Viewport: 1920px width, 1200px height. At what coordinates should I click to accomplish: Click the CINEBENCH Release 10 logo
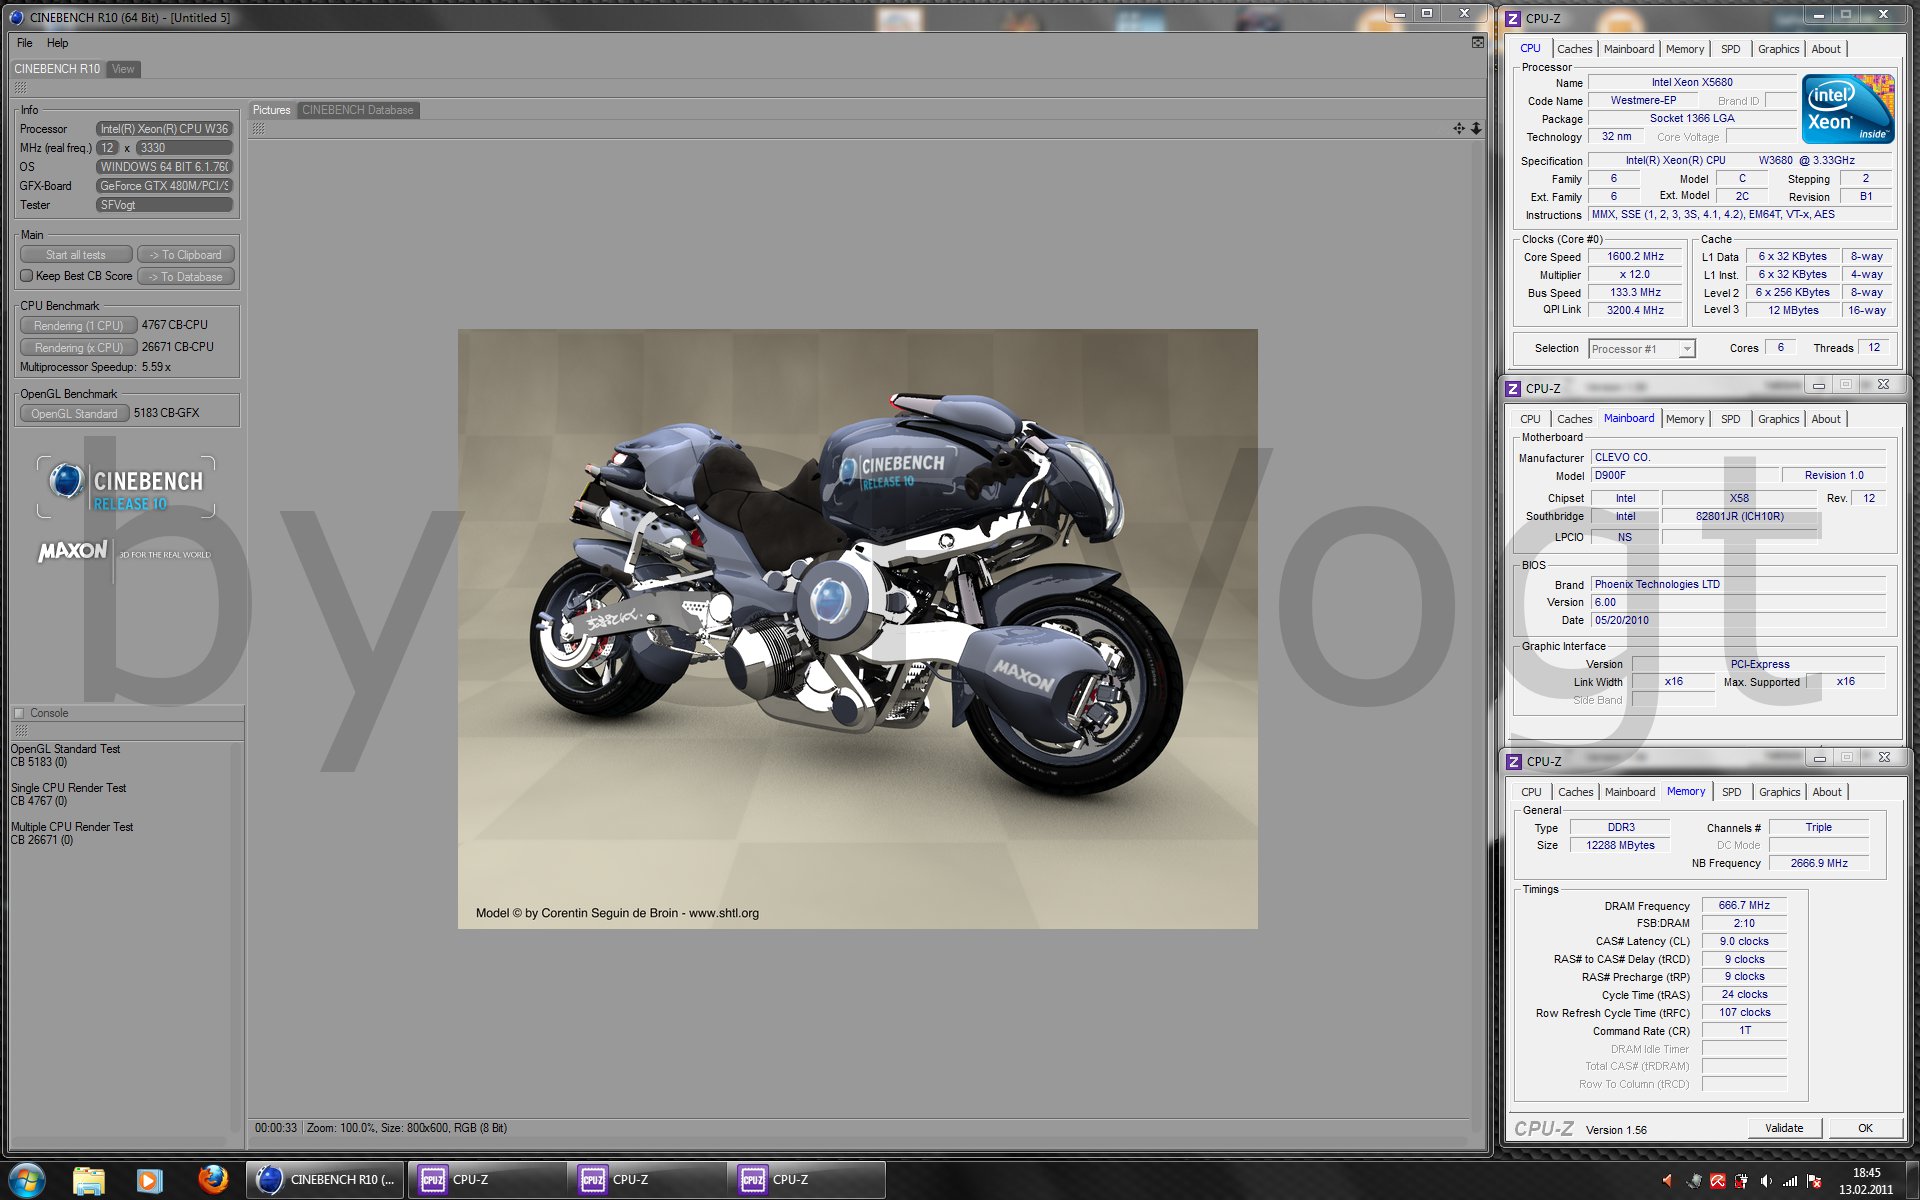tap(126, 487)
